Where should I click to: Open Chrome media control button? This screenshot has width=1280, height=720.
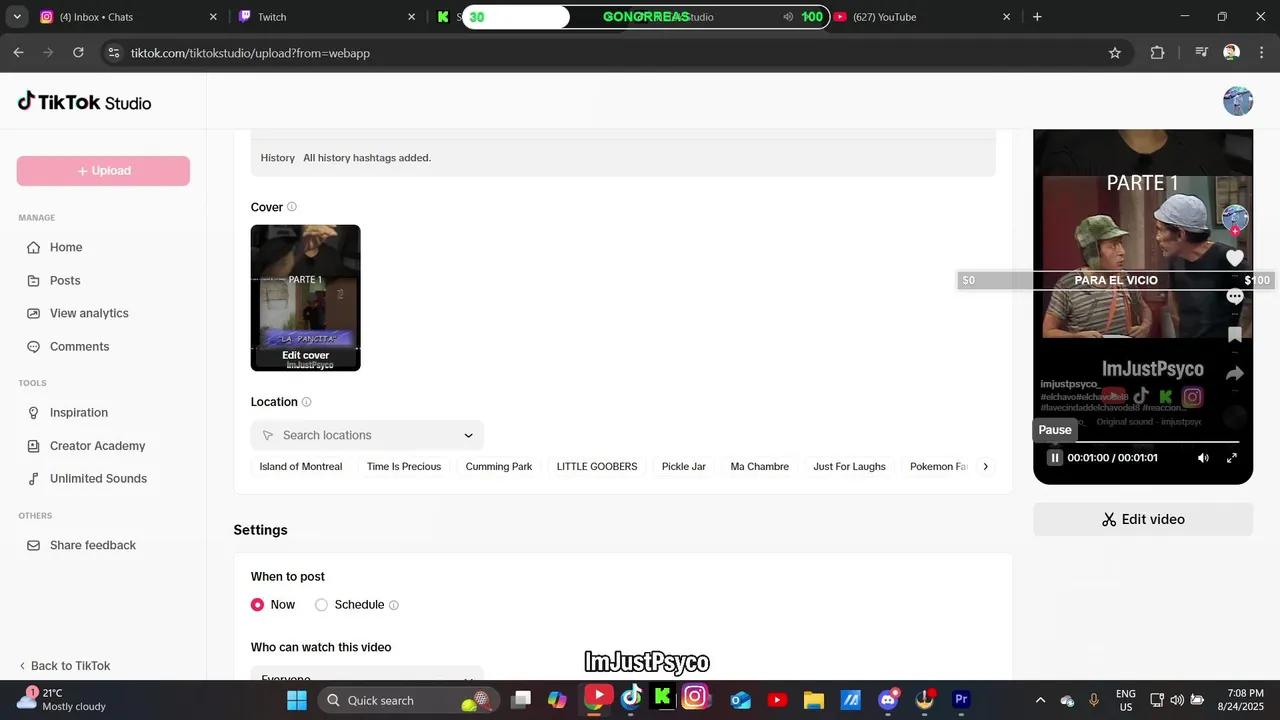point(1201,53)
